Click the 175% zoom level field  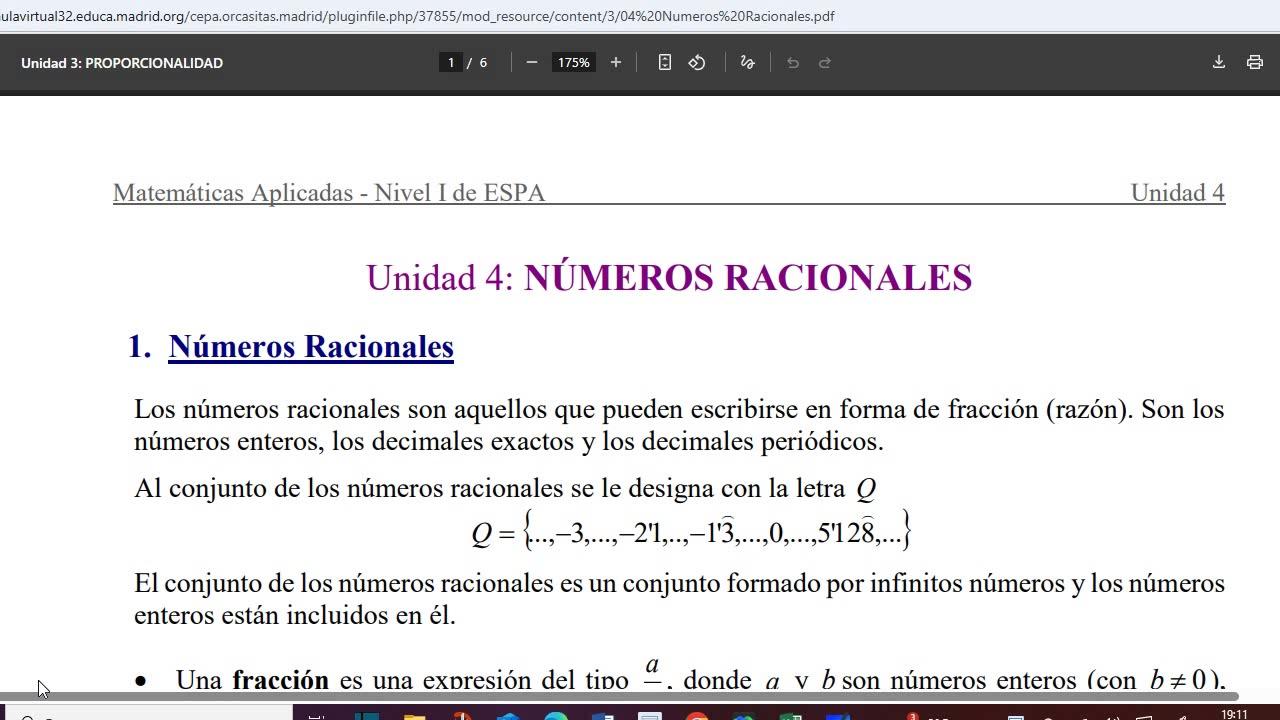pos(574,62)
